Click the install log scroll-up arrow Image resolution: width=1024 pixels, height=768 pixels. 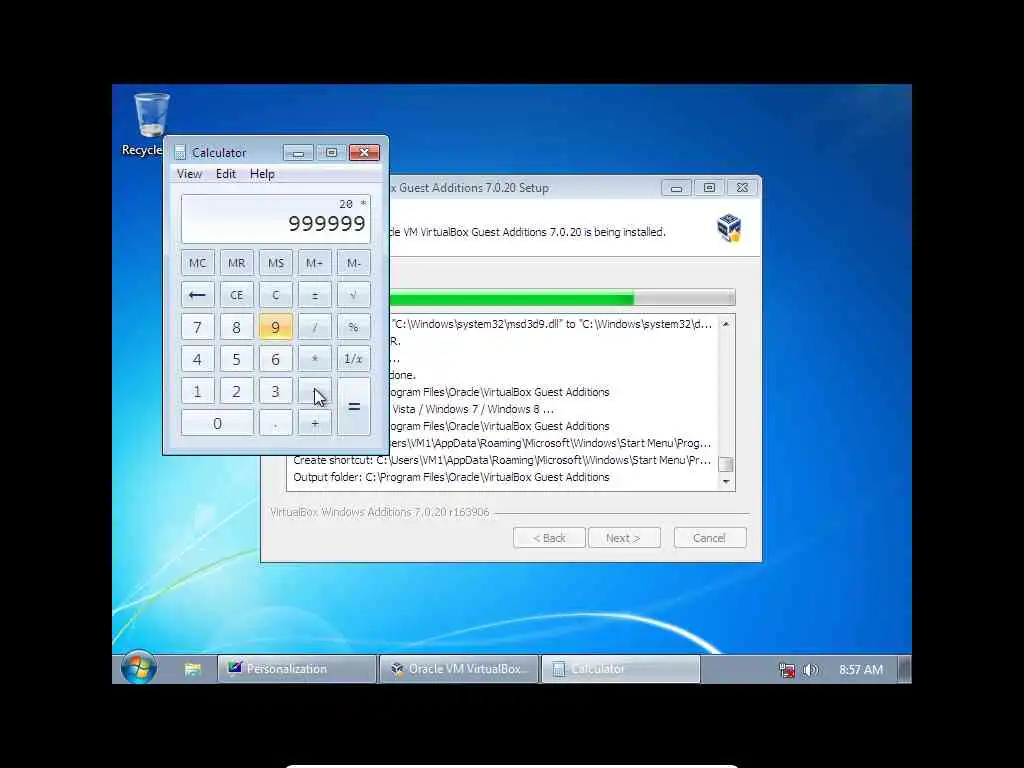click(x=726, y=324)
